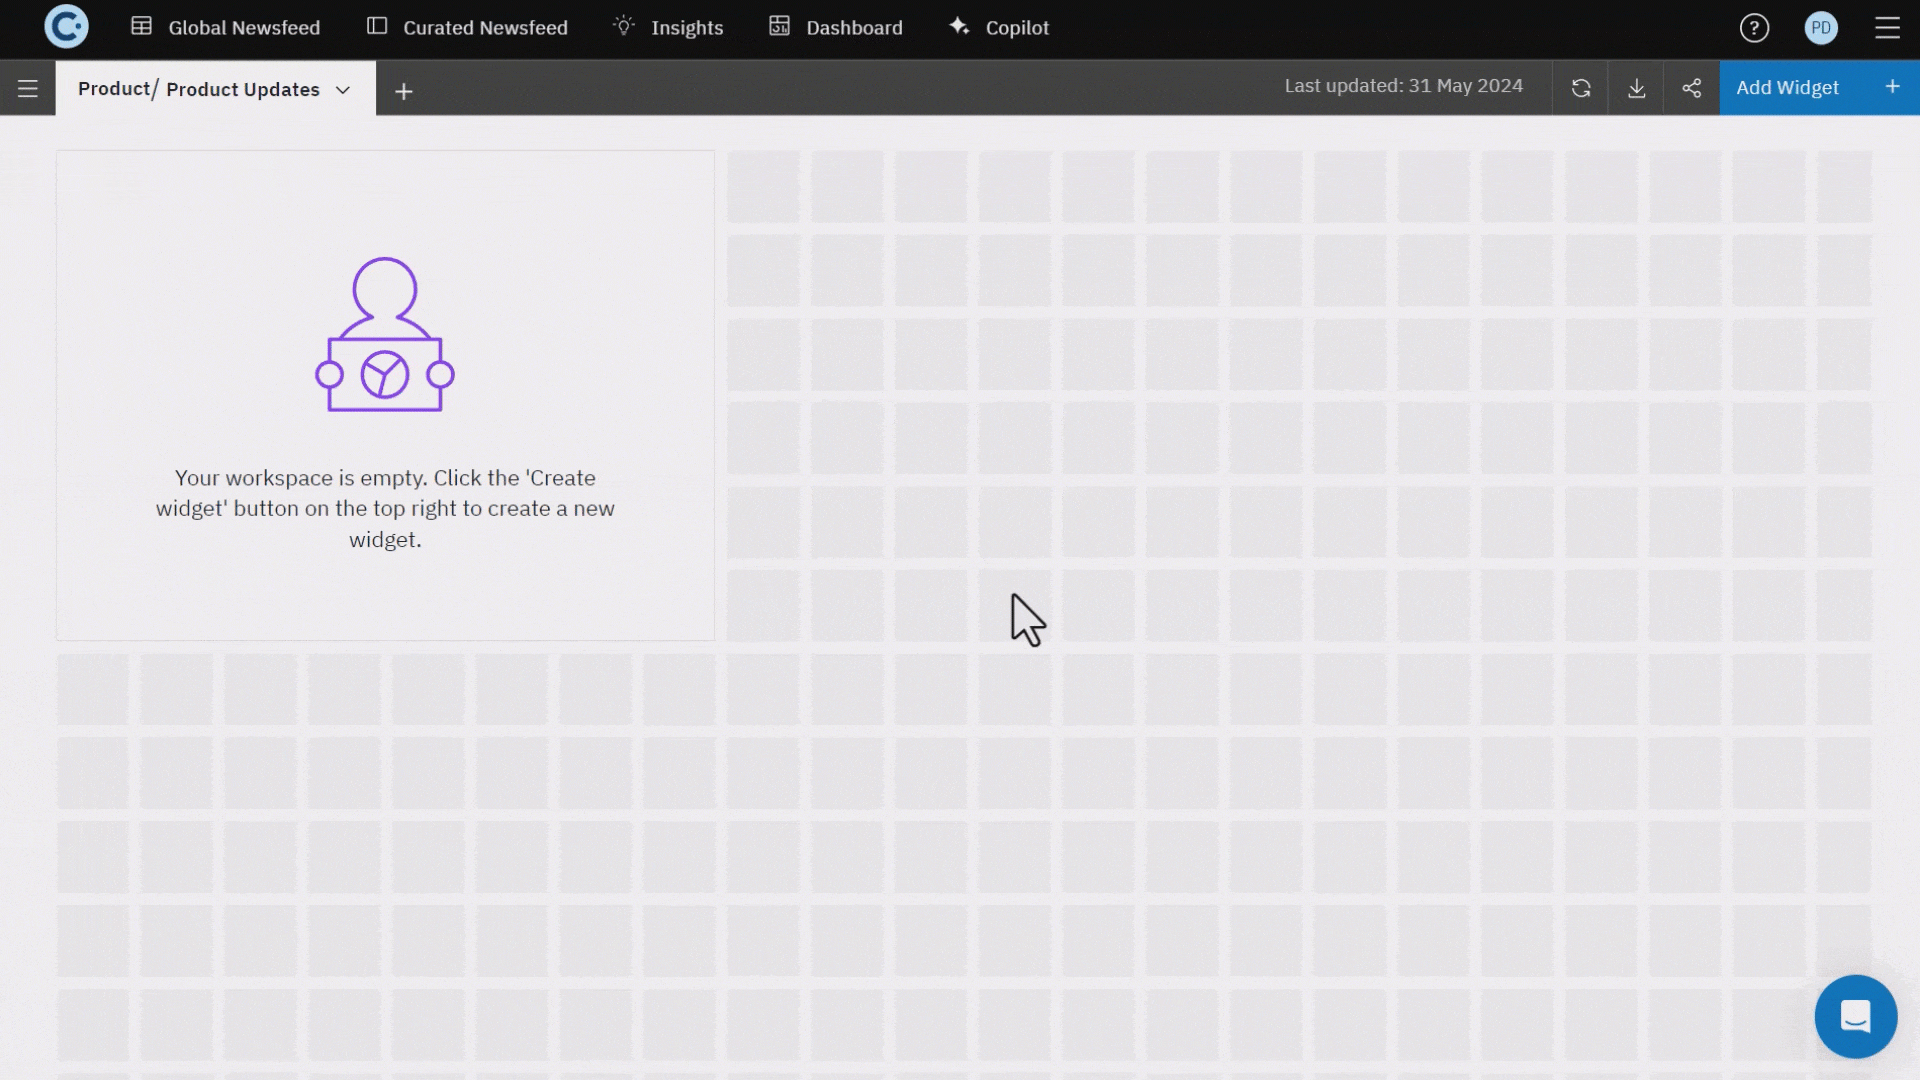
Task: Open the help question mark icon
Action: [x=1754, y=28]
